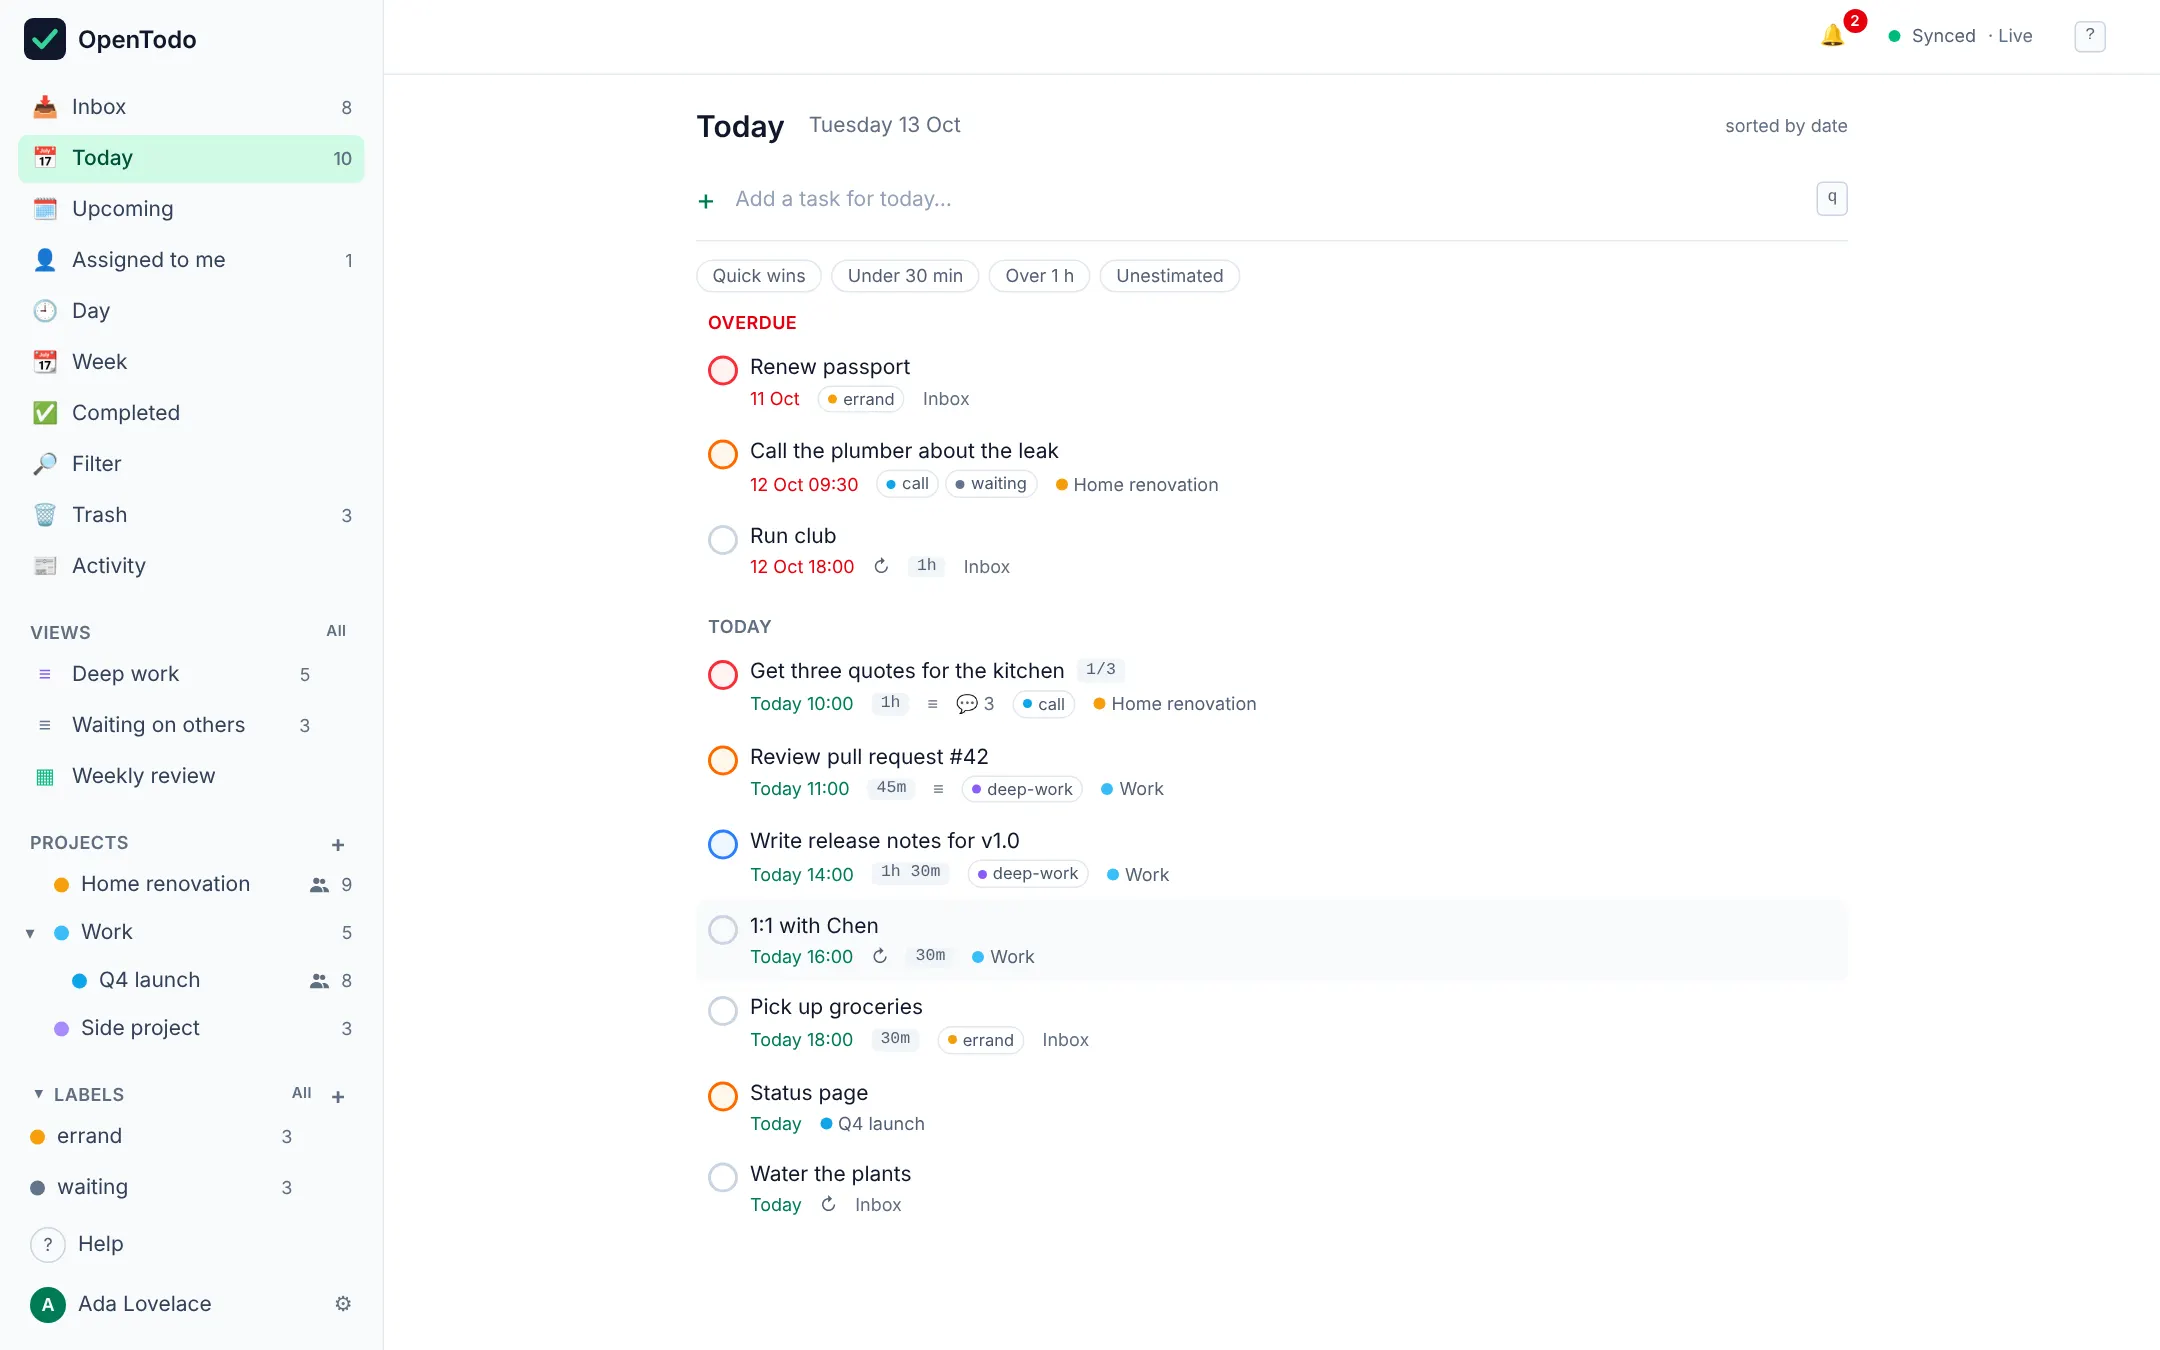Open settings gear next to Ada Lovelace

coord(343,1304)
